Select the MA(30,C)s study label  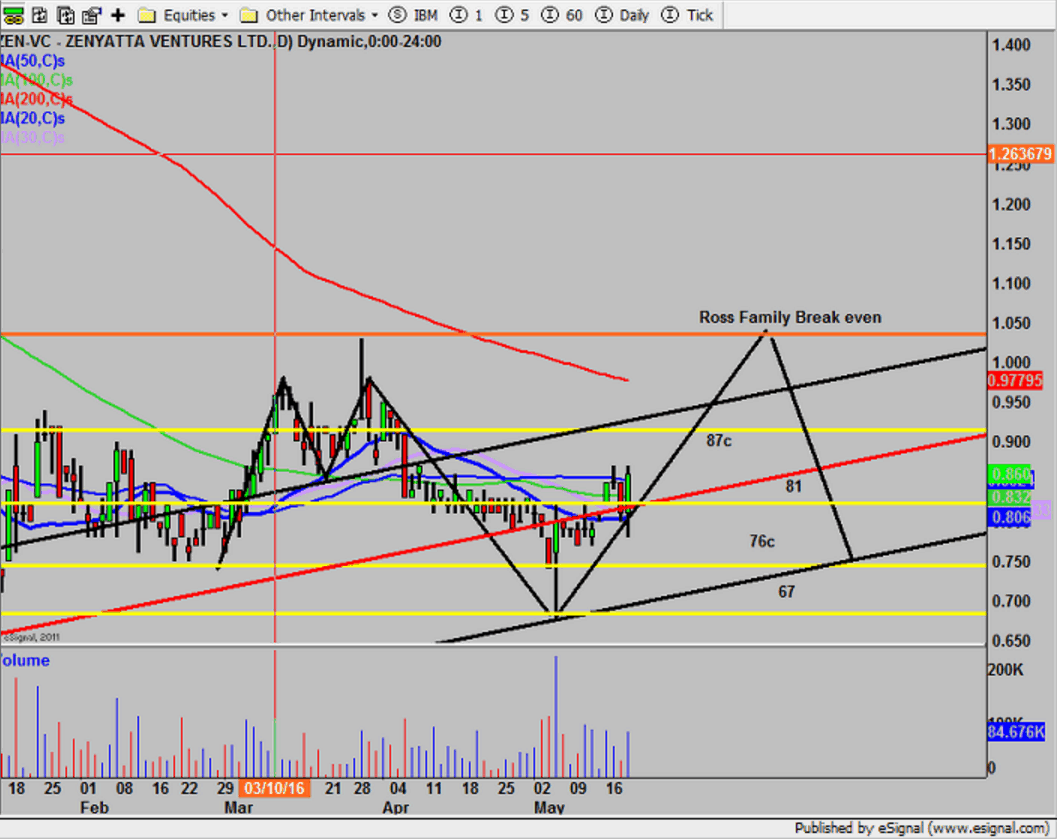tap(32, 137)
